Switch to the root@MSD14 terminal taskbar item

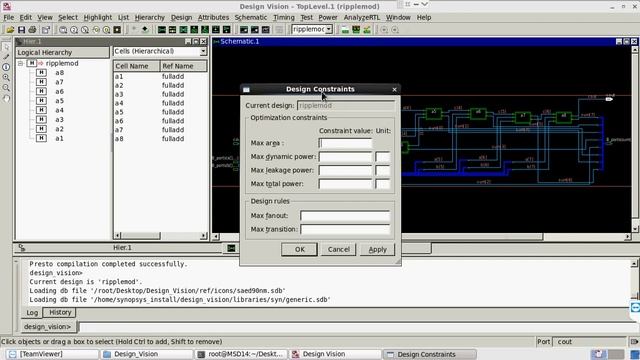pos(241,354)
